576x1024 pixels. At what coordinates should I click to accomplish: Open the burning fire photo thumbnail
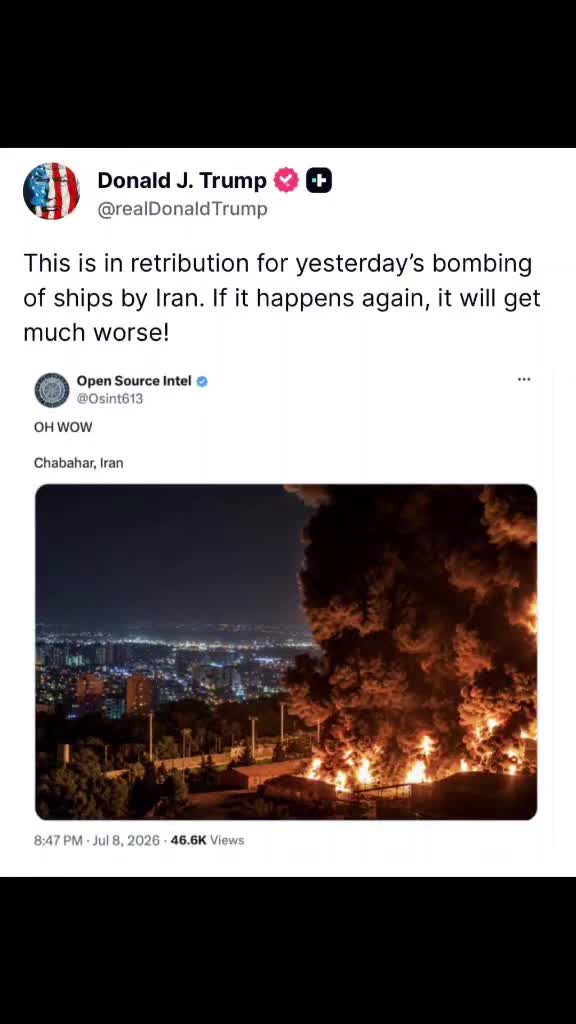click(286, 652)
